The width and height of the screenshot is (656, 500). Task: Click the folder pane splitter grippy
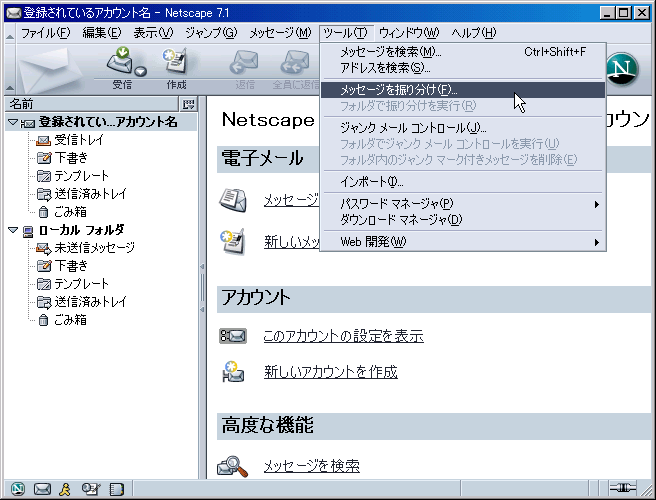coord(202,288)
